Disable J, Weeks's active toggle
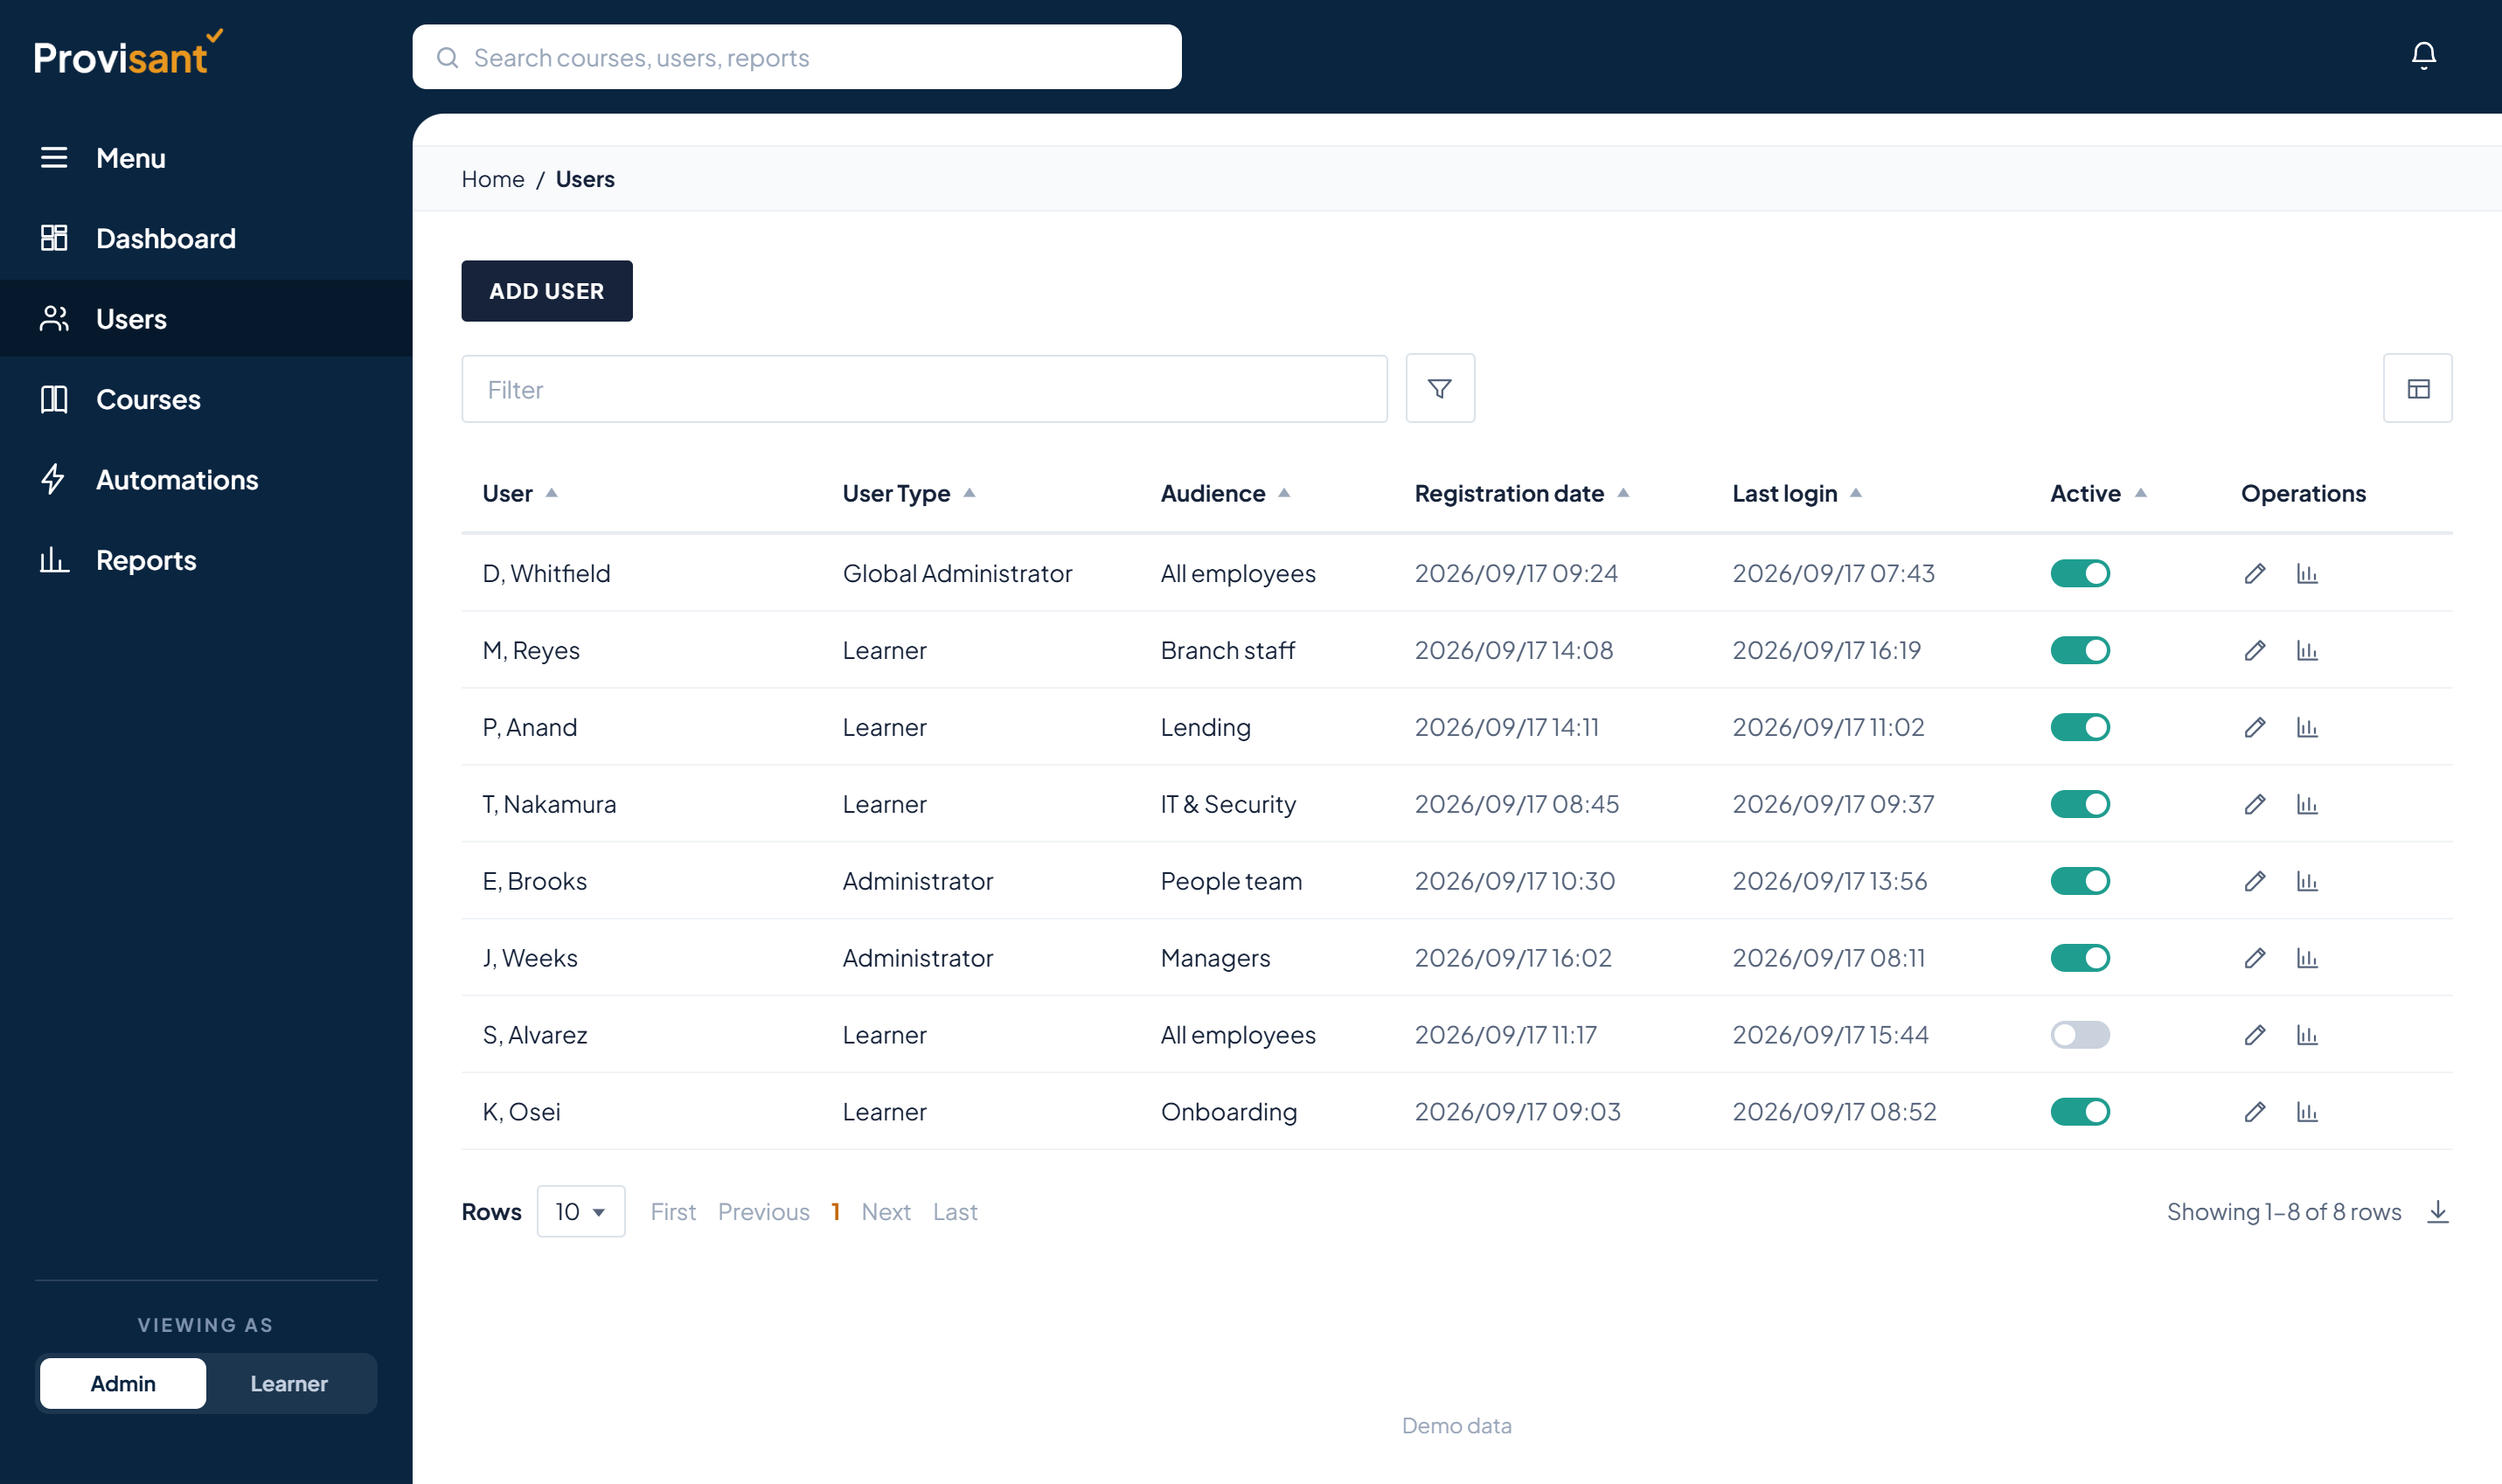The width and height of the screenshot is (2502, 1484). coord(2080,958)
